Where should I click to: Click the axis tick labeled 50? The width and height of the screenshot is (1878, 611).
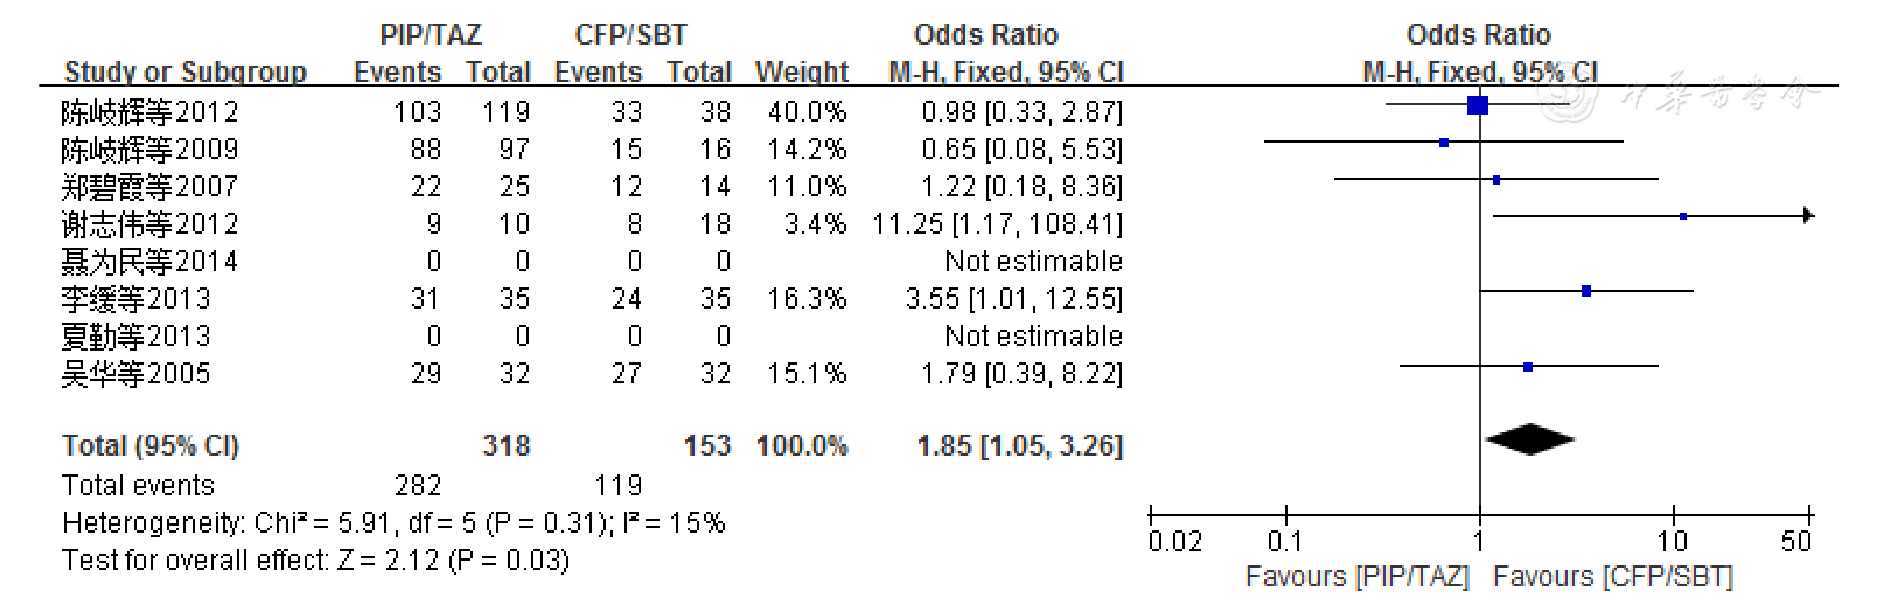pos(1796,541)
